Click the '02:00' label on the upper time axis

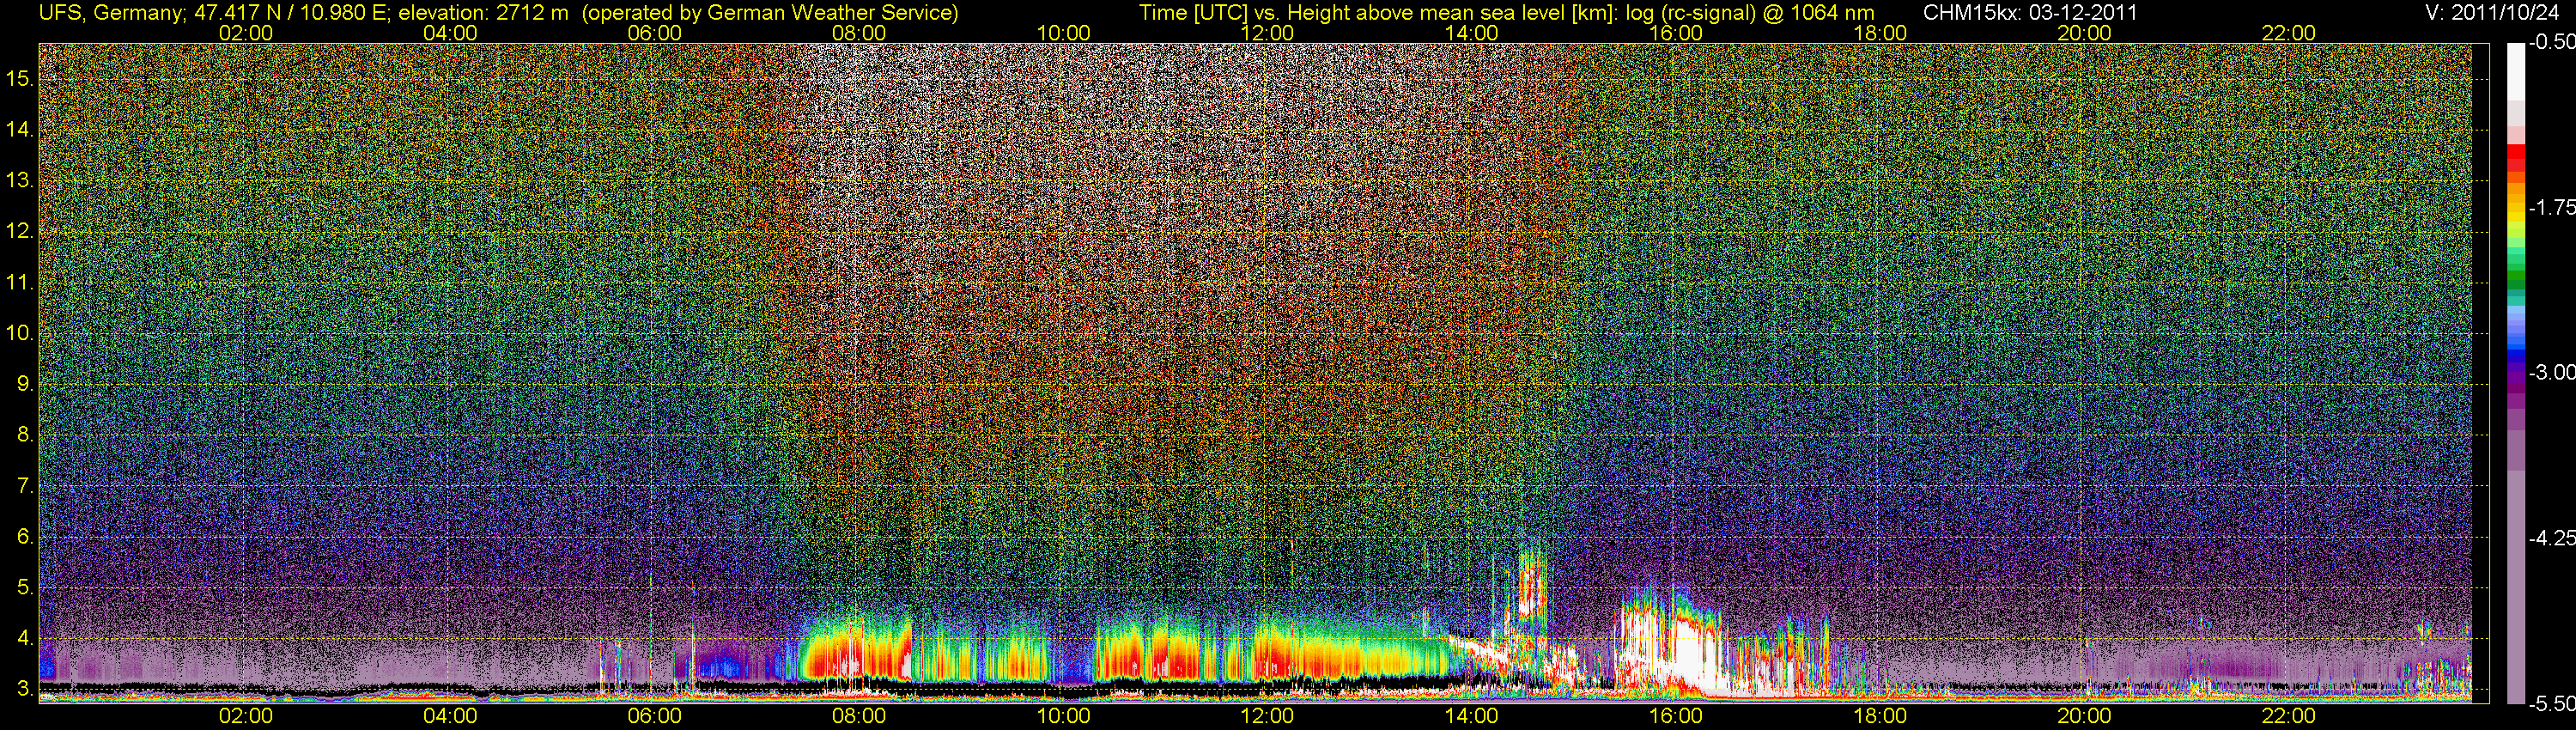[x=245, y=33]
